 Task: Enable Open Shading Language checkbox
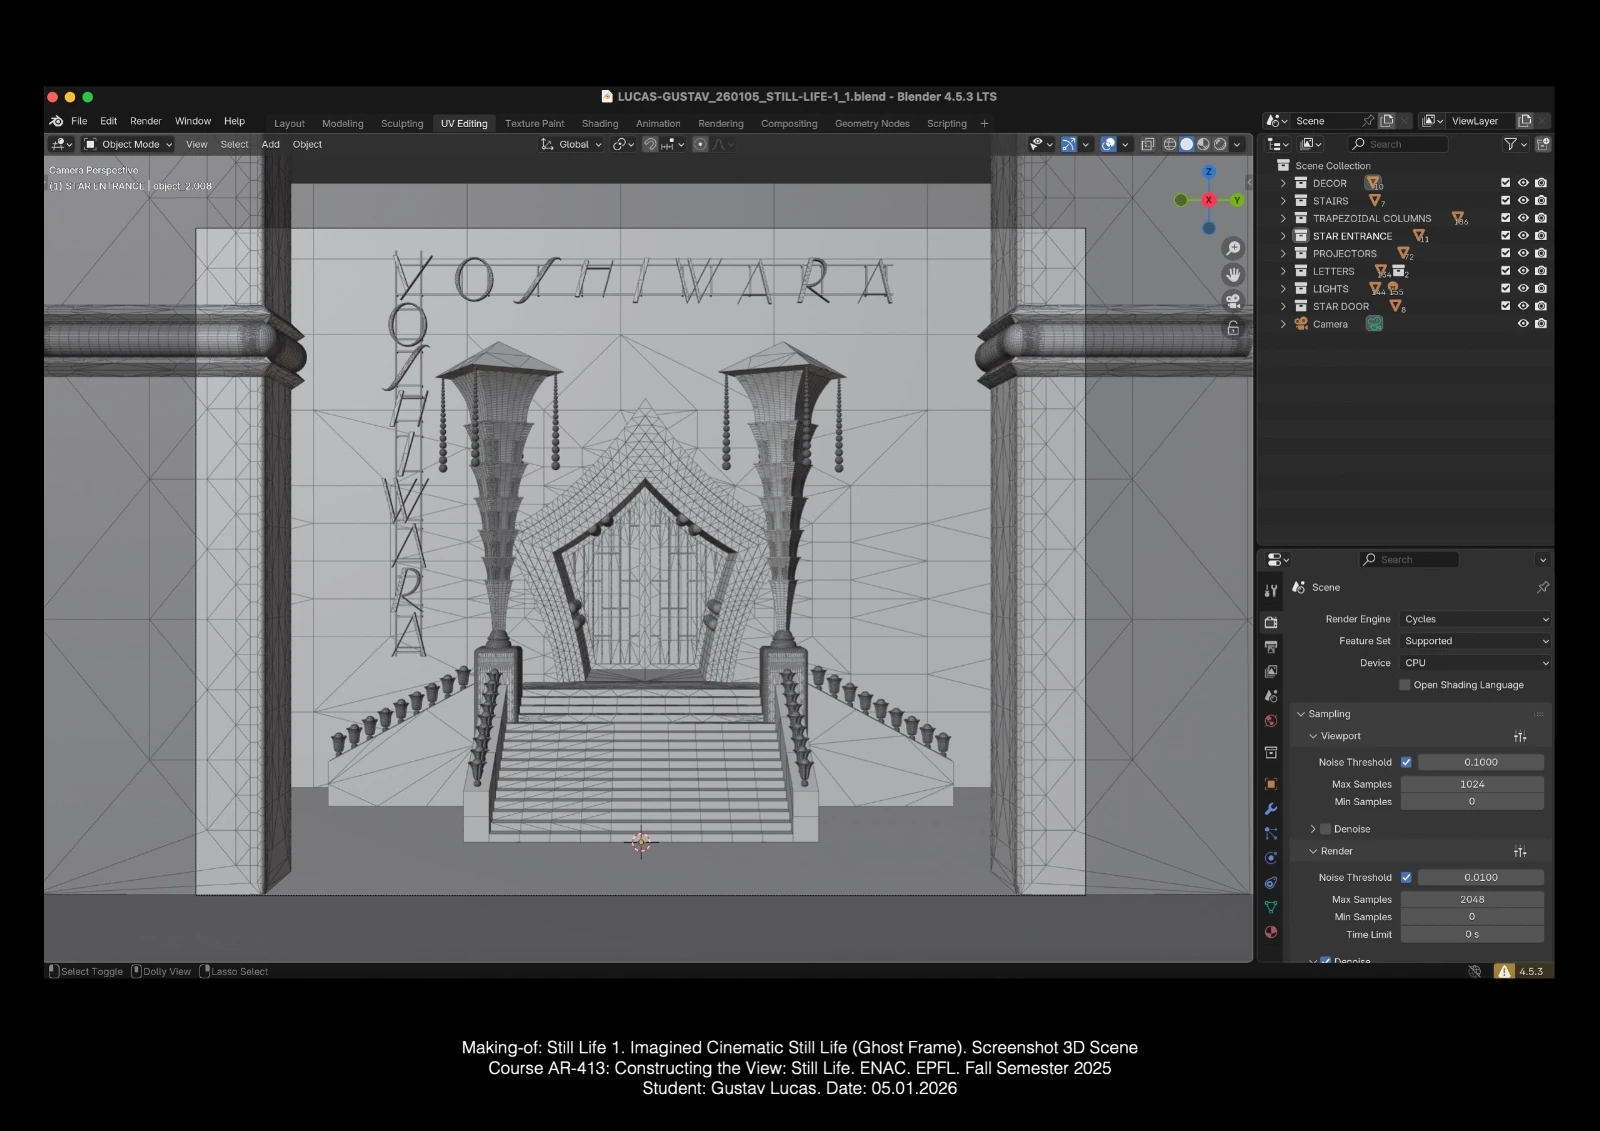coord(1405,685)
